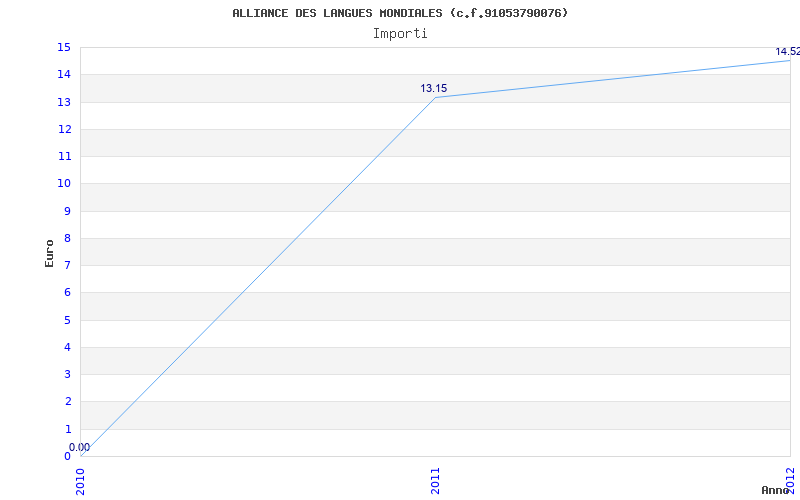Click the y-axis value 6
Image resolution: width=800 pixels, height=500 pixels.
coord(67,292)
